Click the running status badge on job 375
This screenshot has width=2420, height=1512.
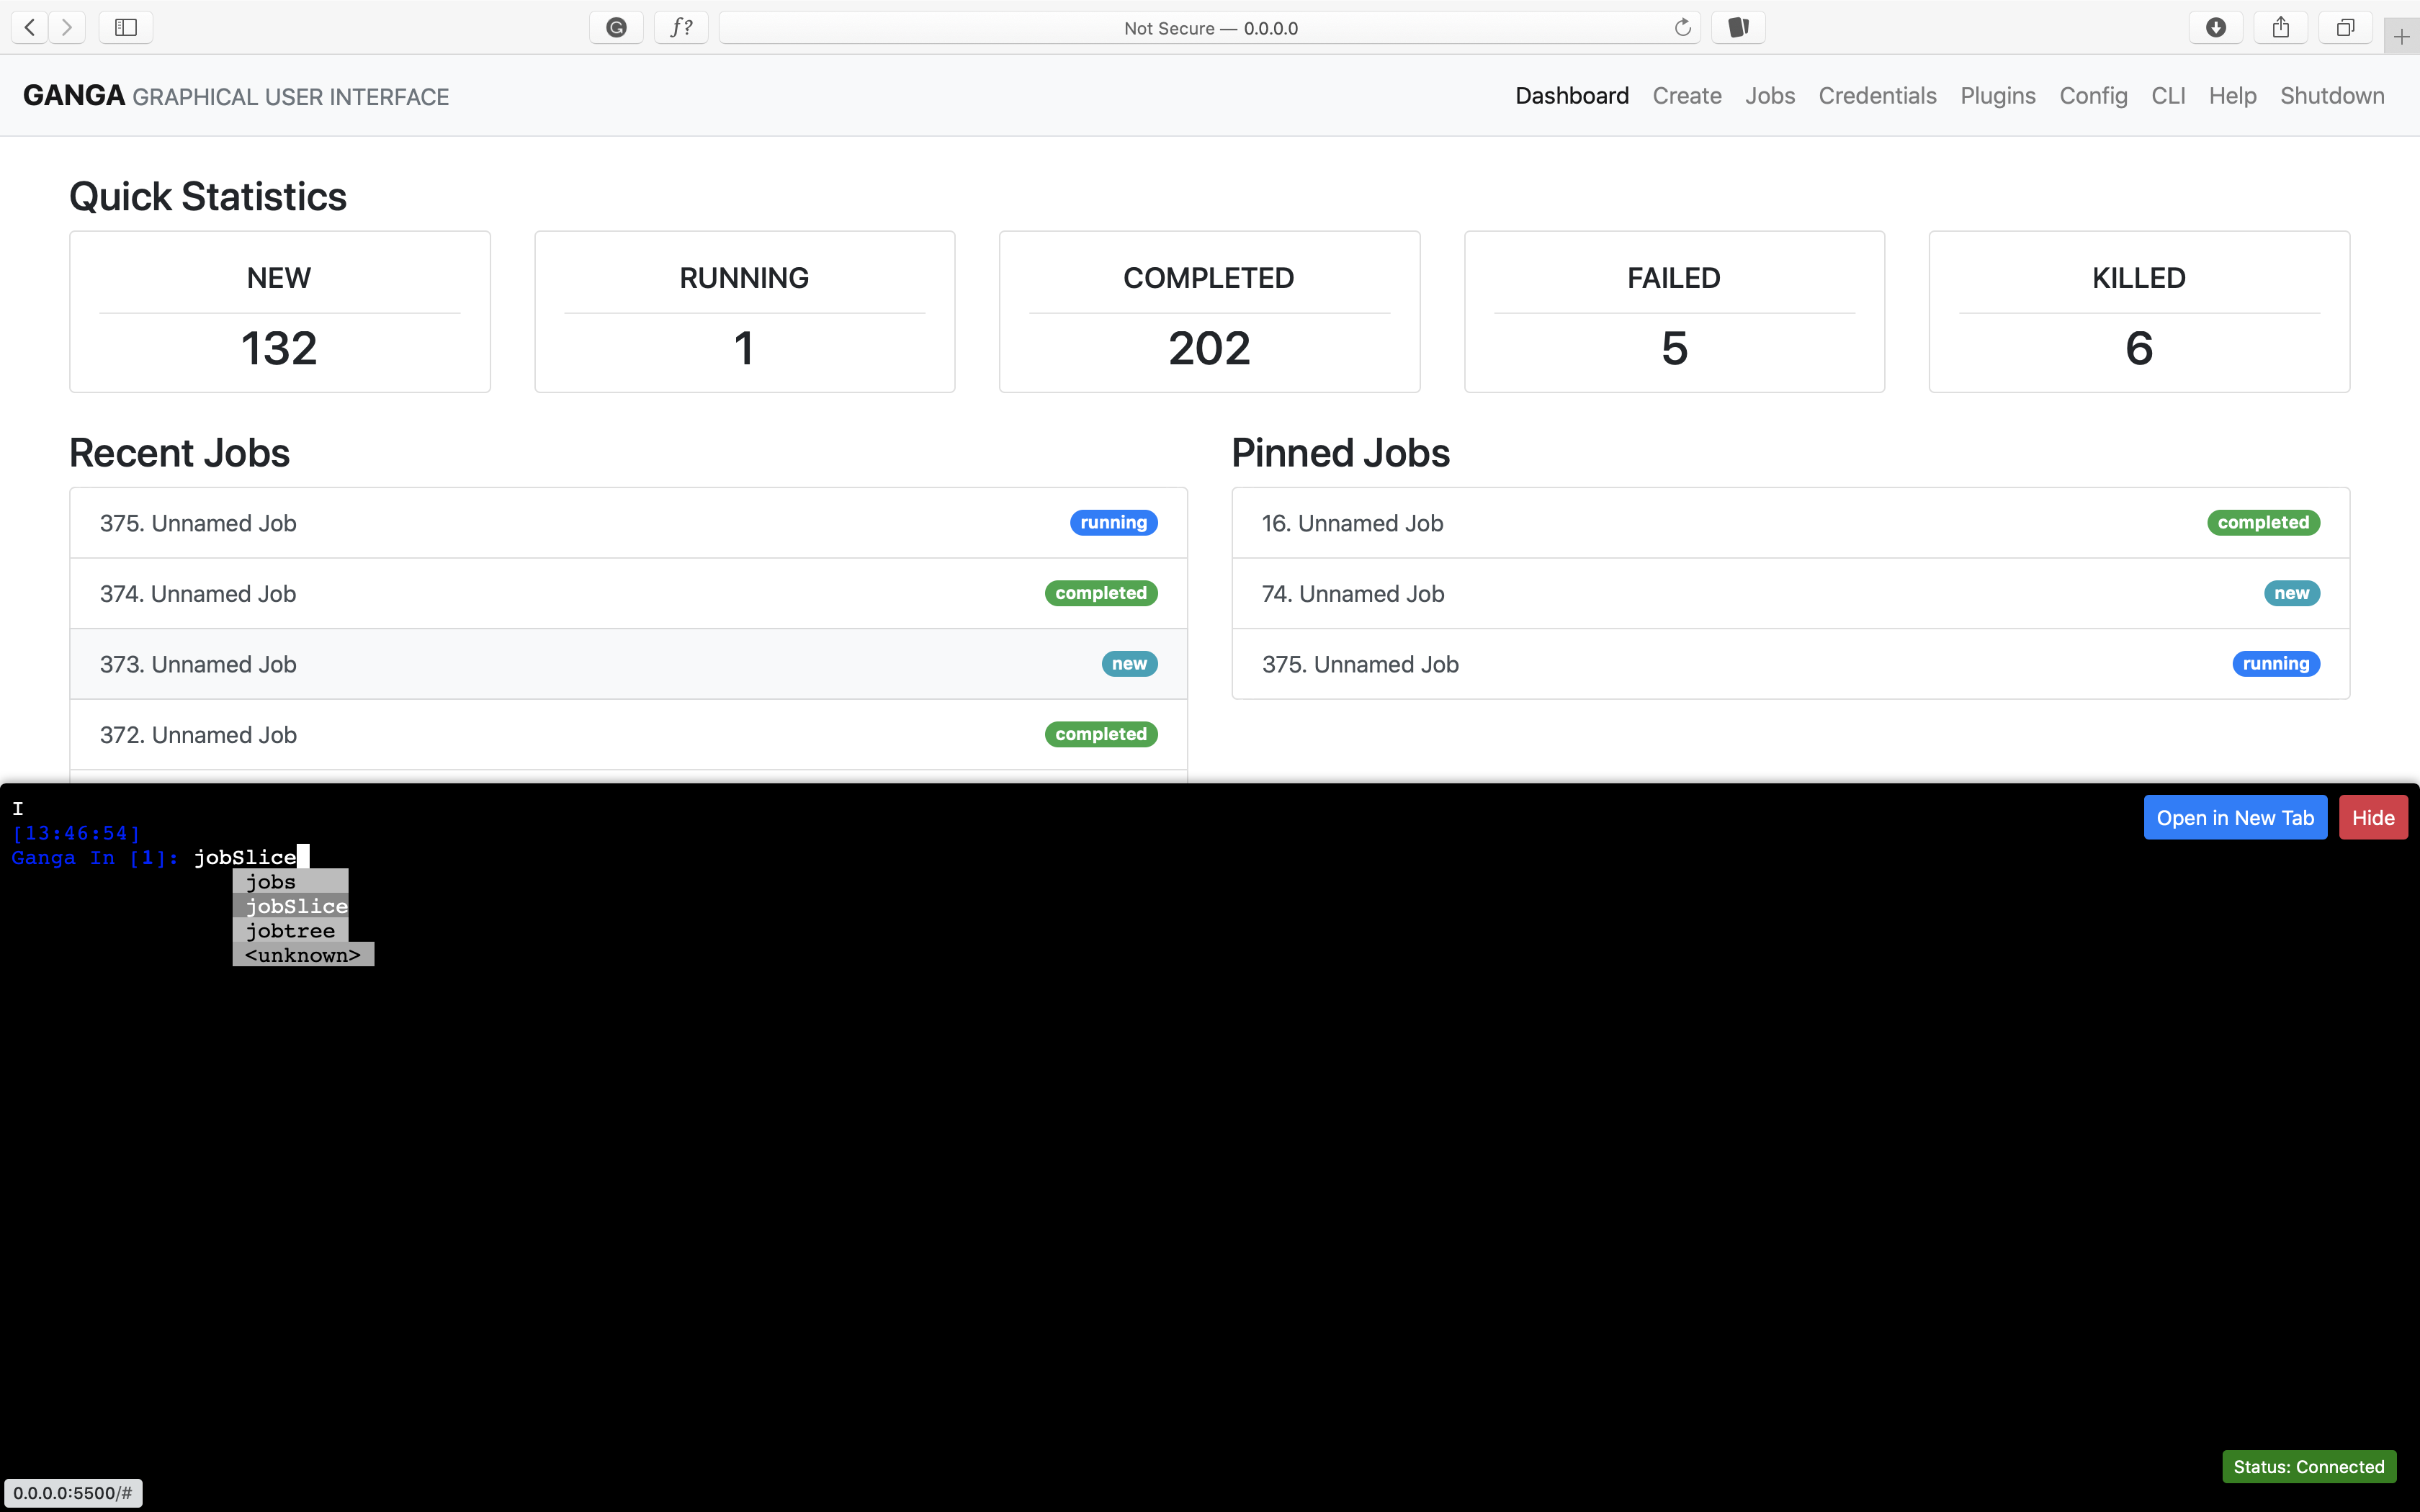click(1111, 522)
